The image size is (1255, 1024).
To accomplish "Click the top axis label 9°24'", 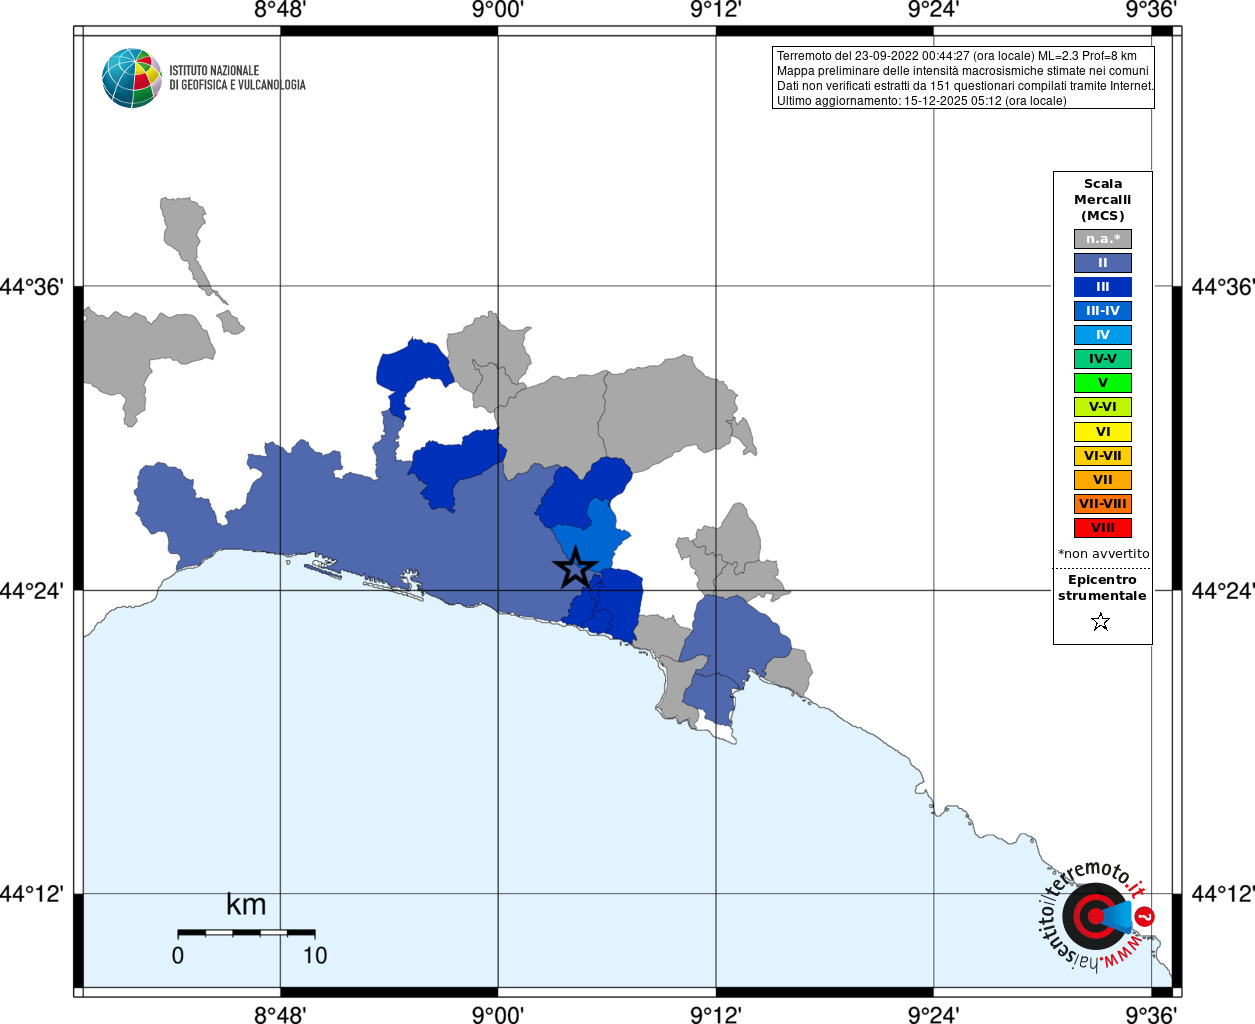I will click(x=934, y=10).
